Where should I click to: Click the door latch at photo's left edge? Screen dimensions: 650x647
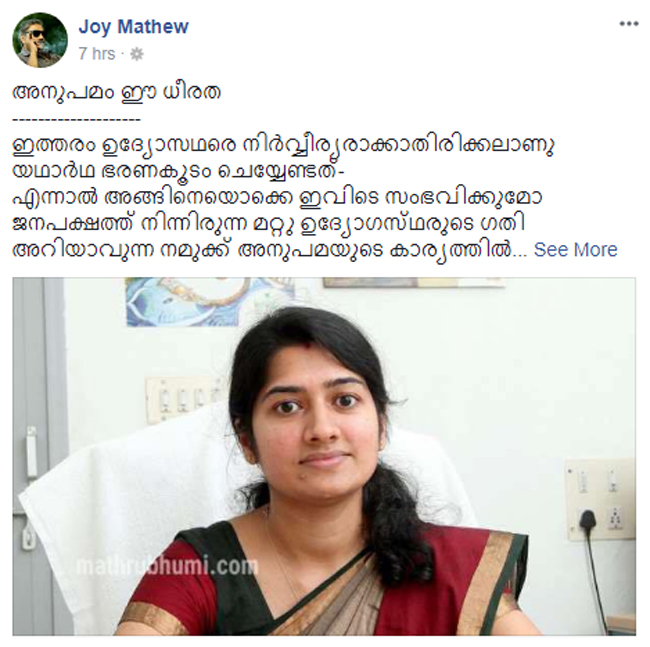[x=31, y=452]
